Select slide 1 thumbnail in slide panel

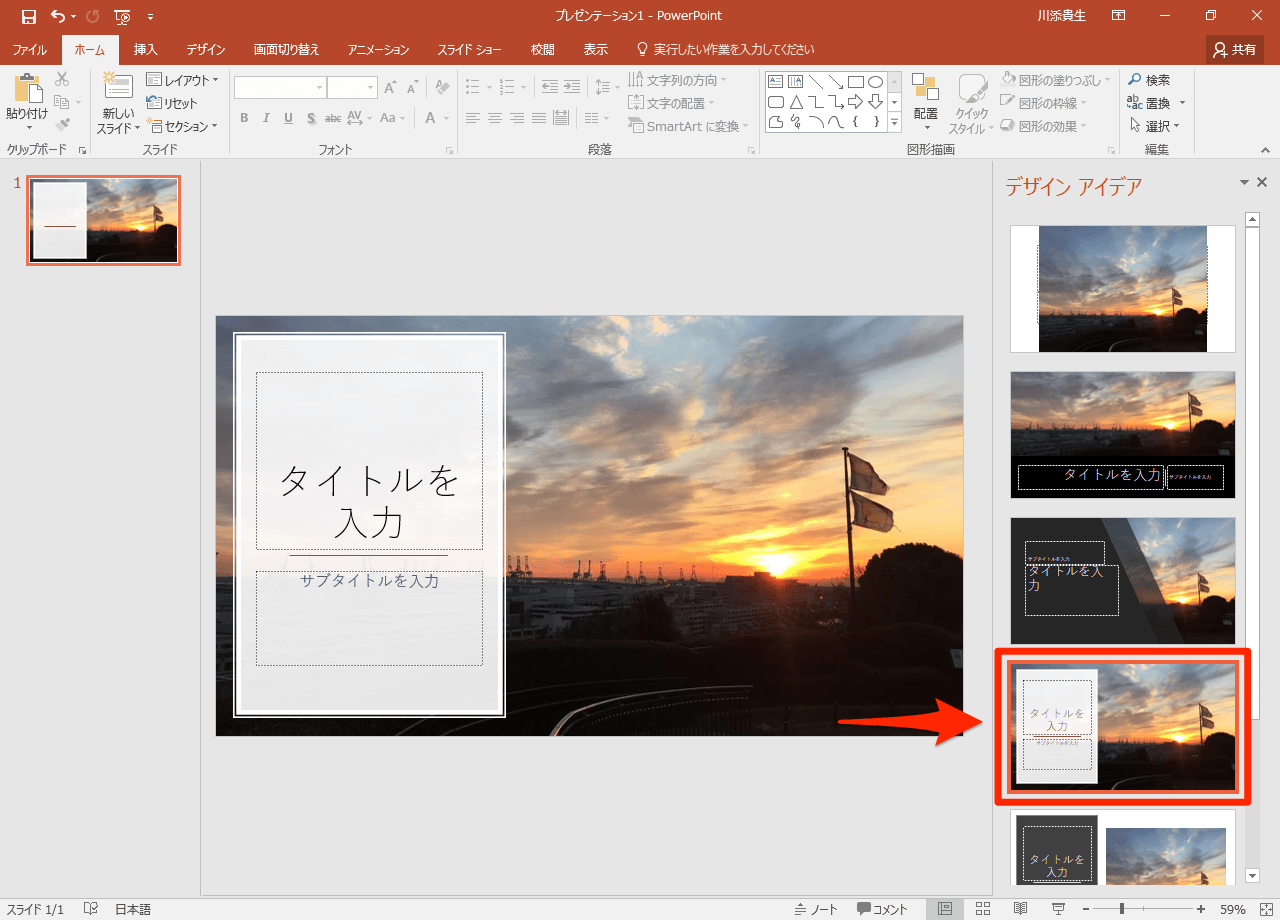pyautogui.click(x=103, y=221)
